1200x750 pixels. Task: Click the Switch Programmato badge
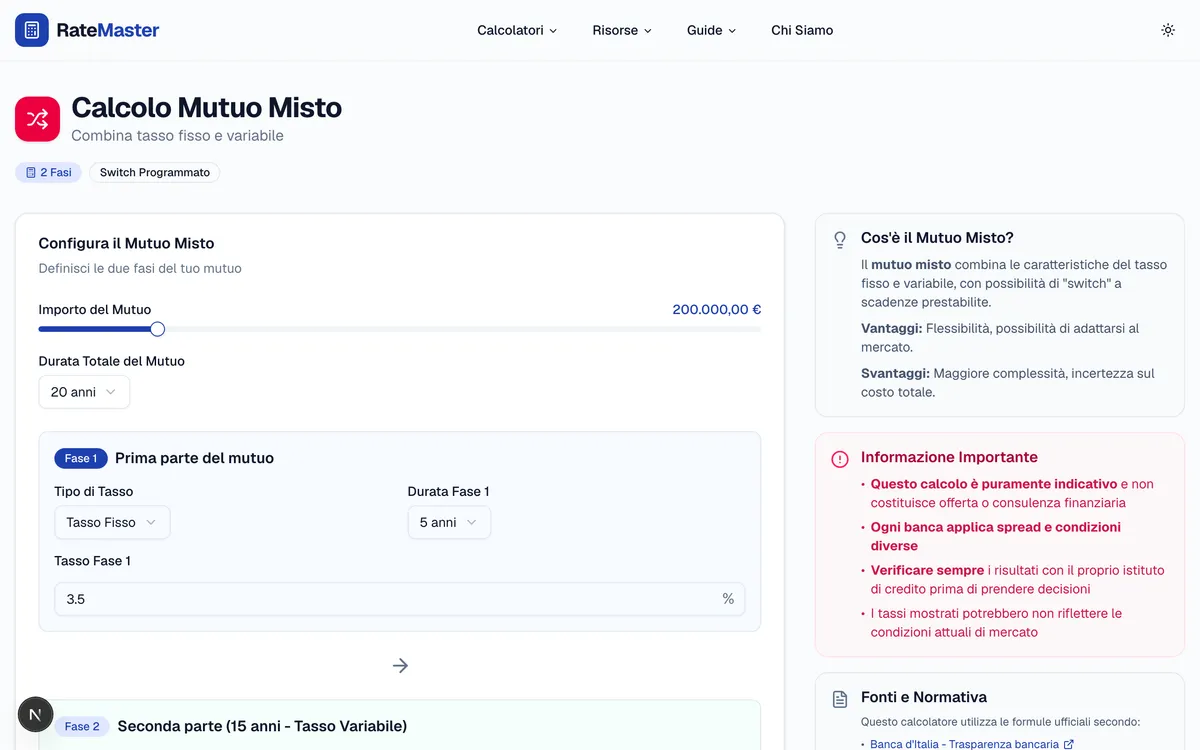(x=155, y=173)
